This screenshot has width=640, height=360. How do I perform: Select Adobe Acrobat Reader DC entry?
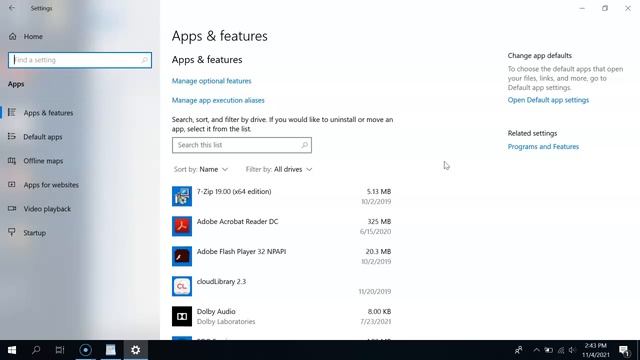[x=282, y=226]
